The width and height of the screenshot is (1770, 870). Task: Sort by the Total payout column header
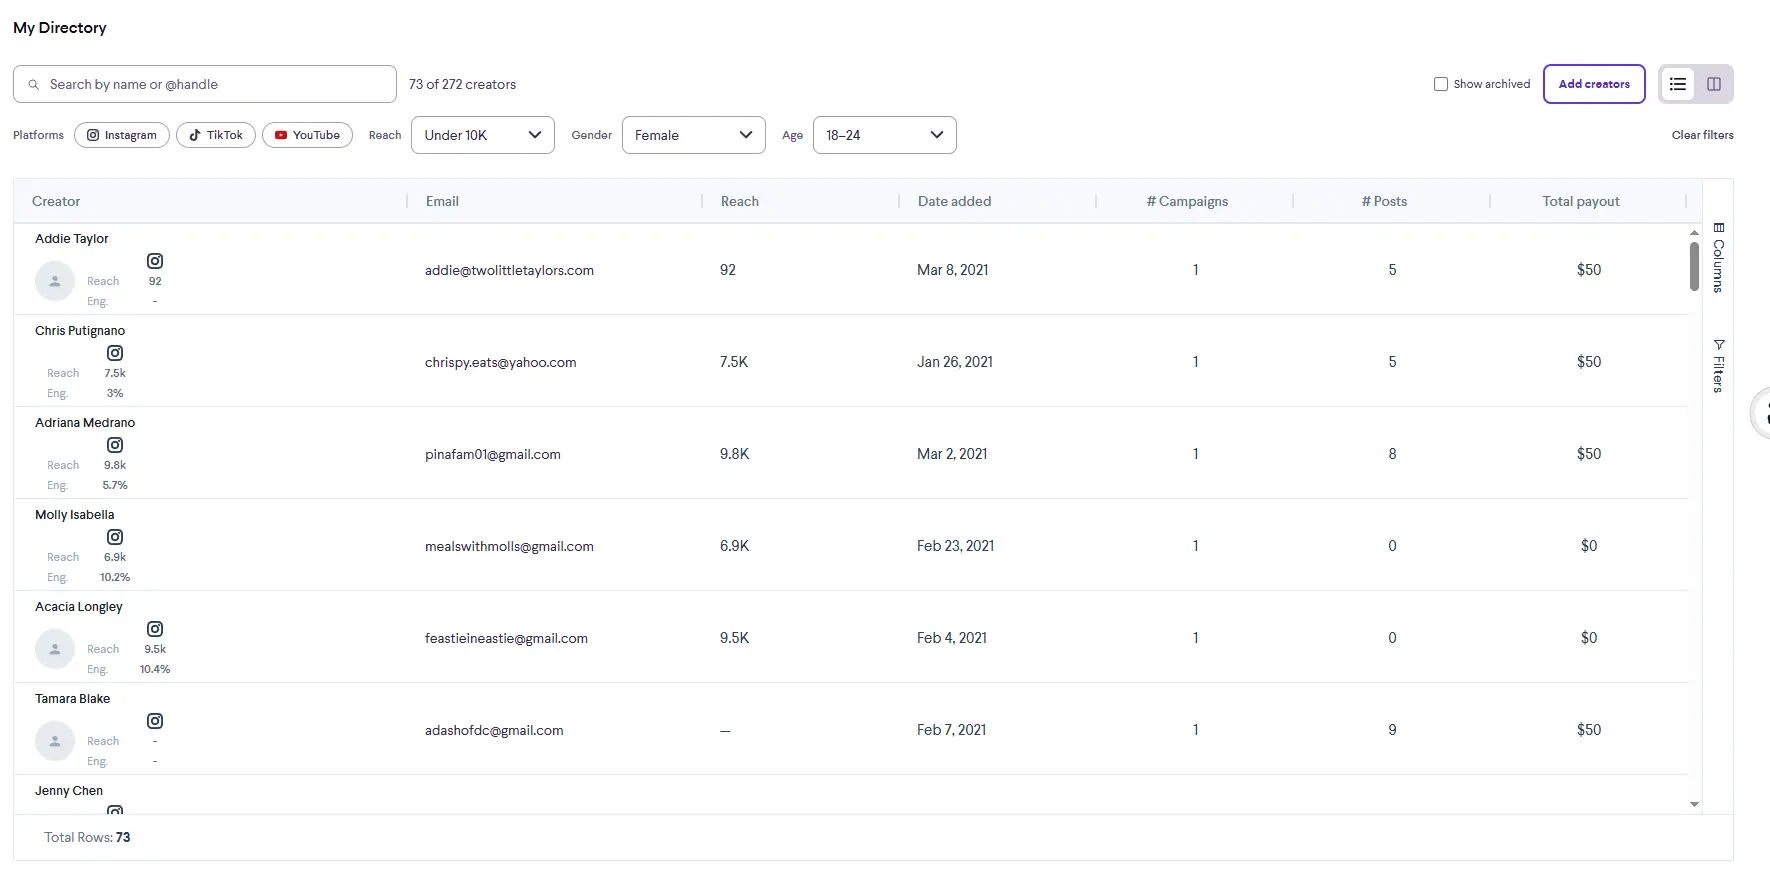click(1581, 201)
